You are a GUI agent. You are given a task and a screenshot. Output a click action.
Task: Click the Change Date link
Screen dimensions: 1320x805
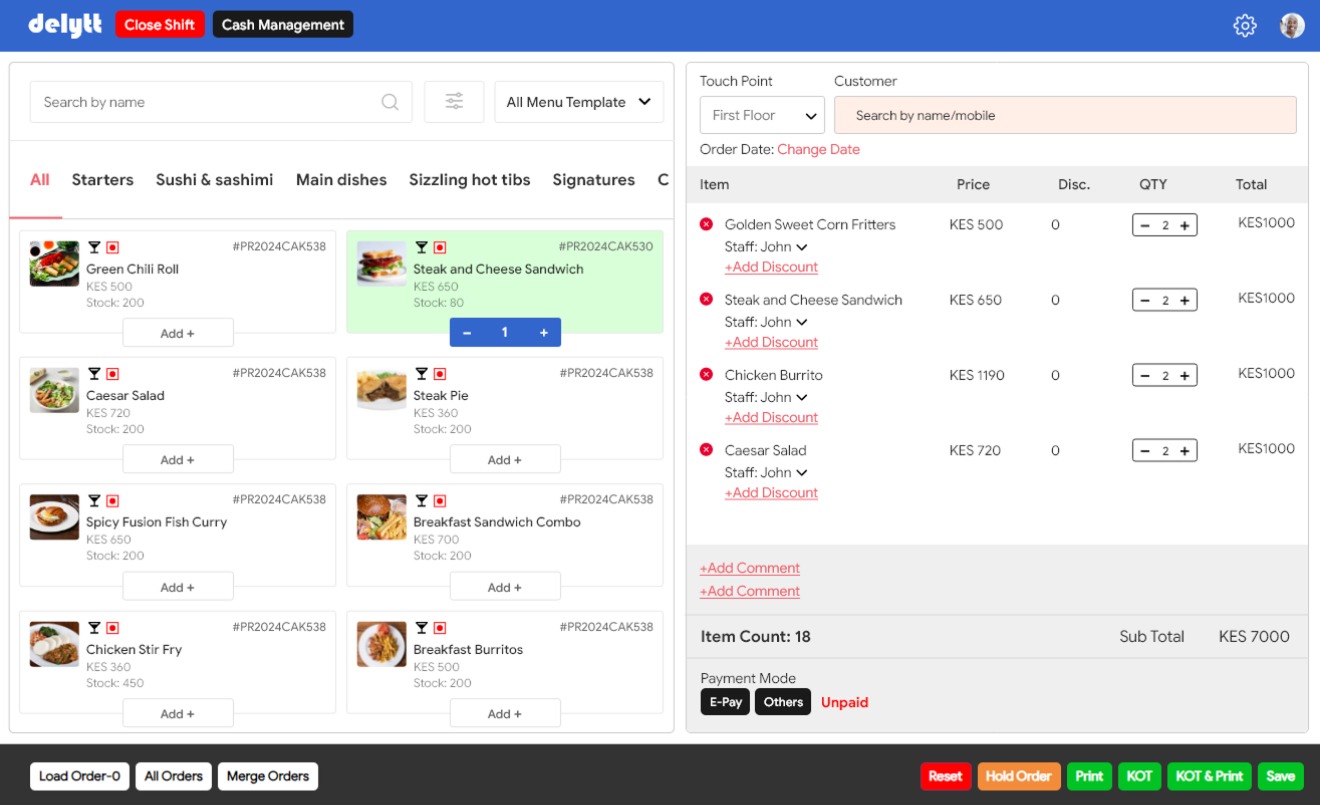818,149
